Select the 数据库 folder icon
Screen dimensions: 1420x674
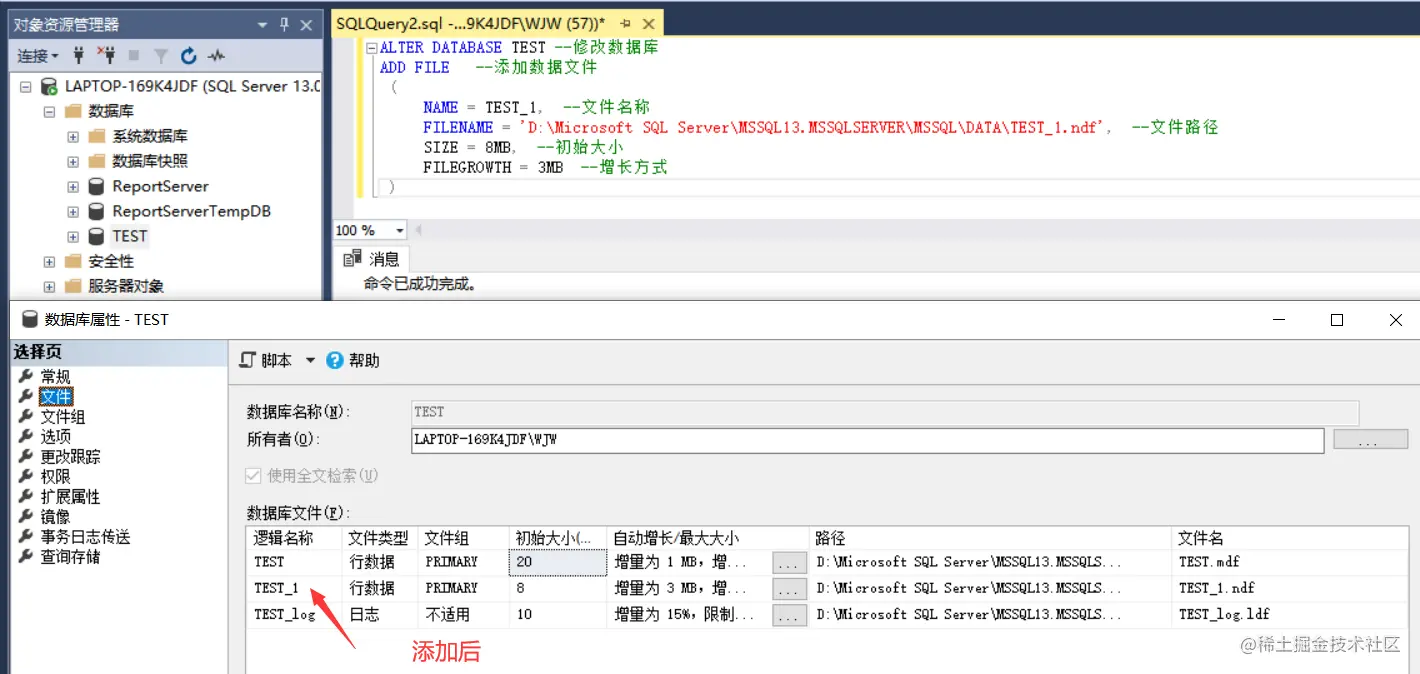pos(72,112)
